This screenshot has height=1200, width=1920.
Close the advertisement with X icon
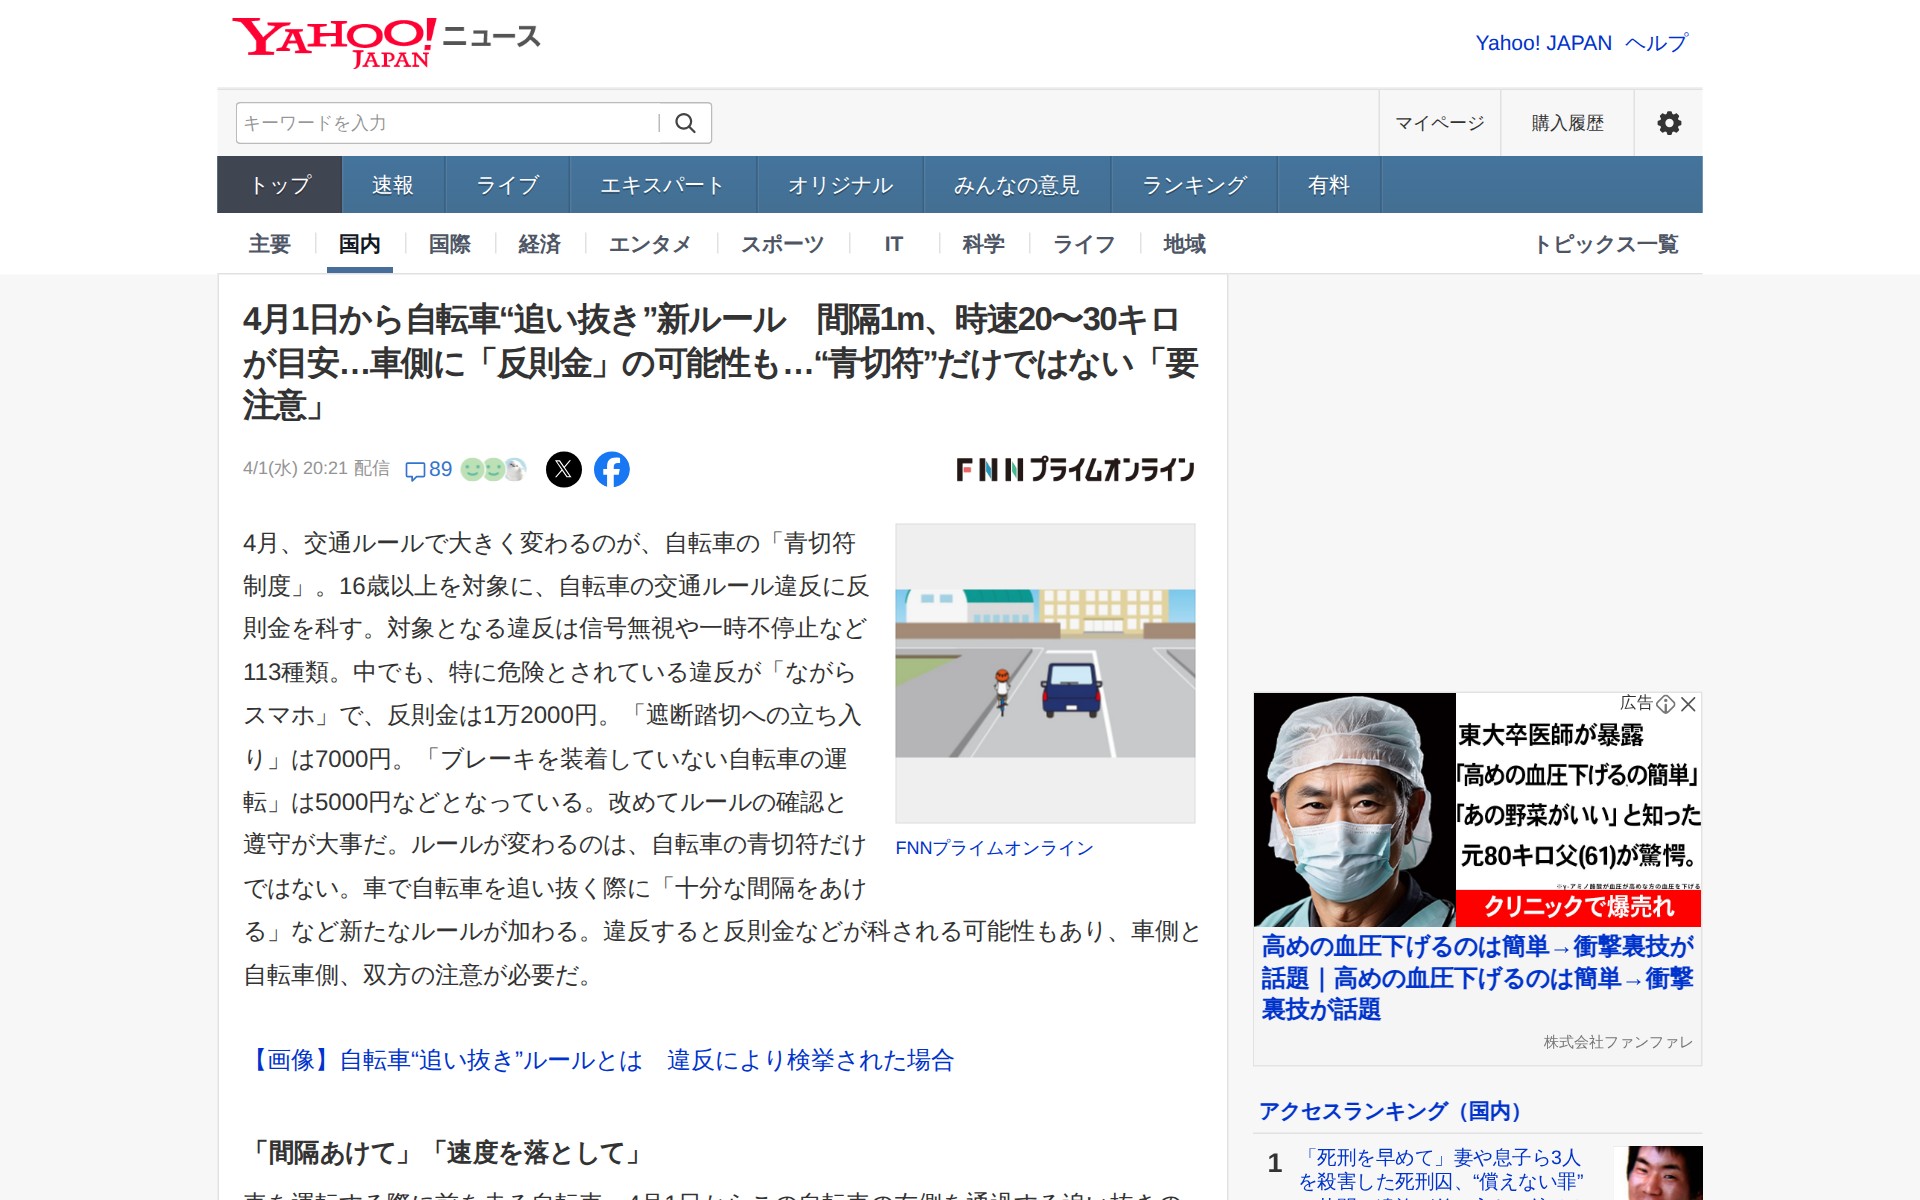[1689, 704]
